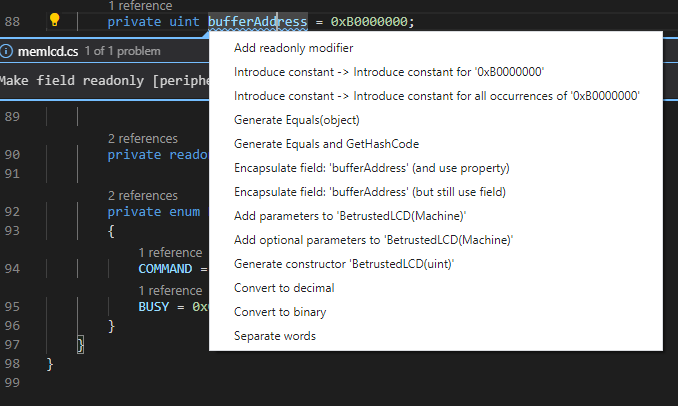Choose Encapsulate field but still use field
Viewport: 678px width, 406px height.
tap(370, 192)
